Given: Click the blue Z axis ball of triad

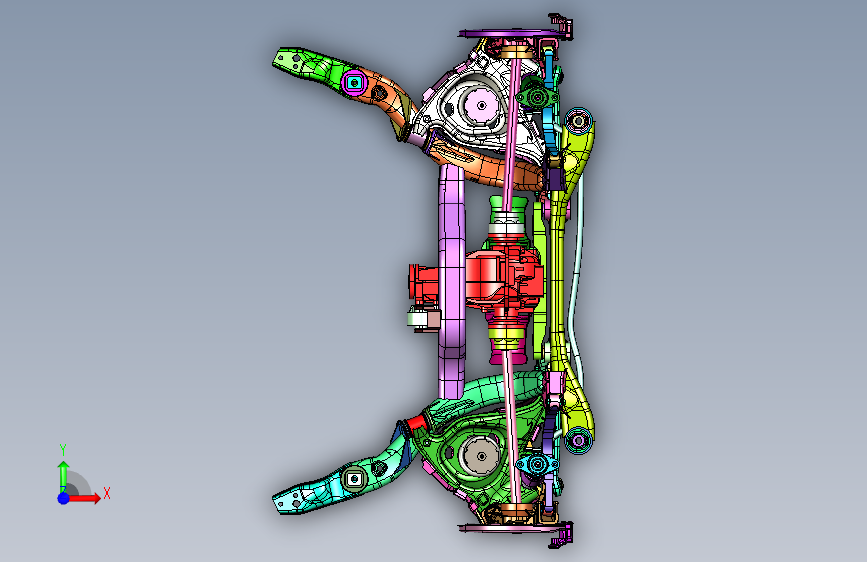Looking at the screenshot, I should (64, 498).
